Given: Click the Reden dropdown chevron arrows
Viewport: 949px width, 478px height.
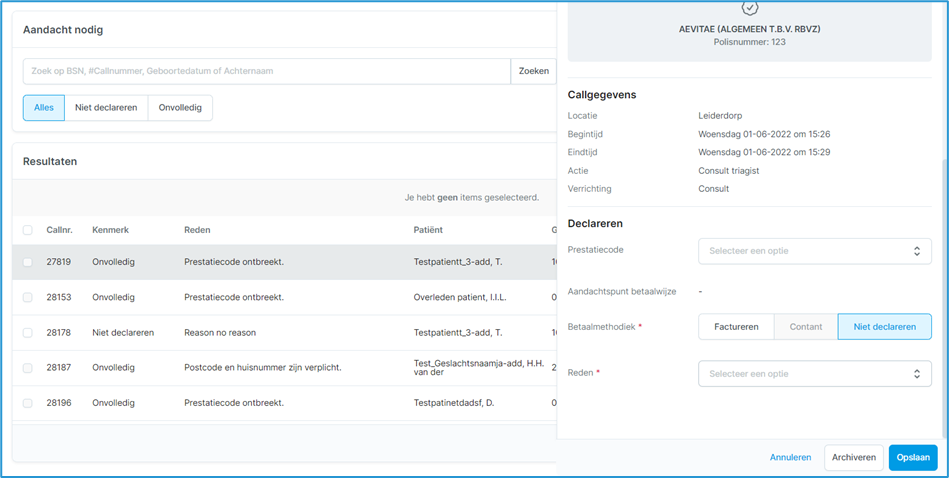Looking at the screenshot, I should coord(916,374).
